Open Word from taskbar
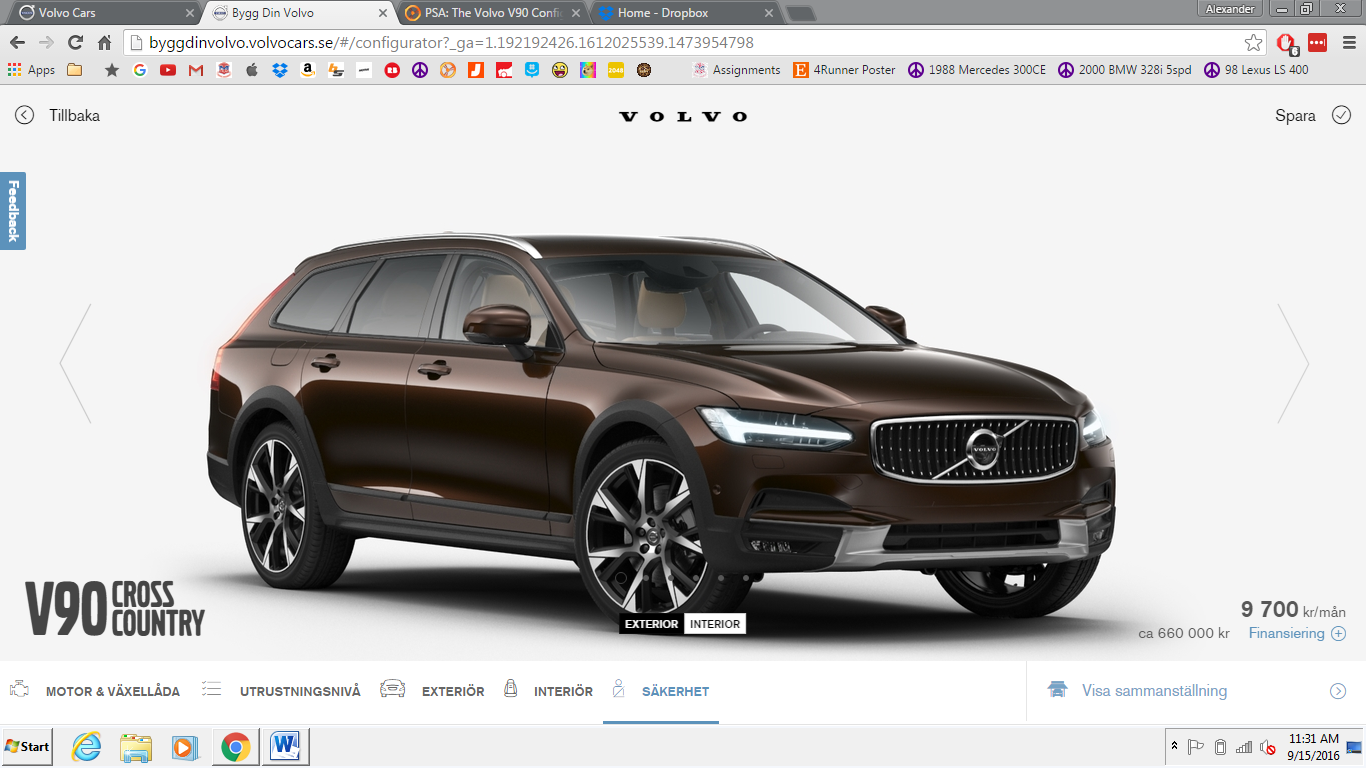The height and width of the screenshot is (768, 1366). click(285, 747)
